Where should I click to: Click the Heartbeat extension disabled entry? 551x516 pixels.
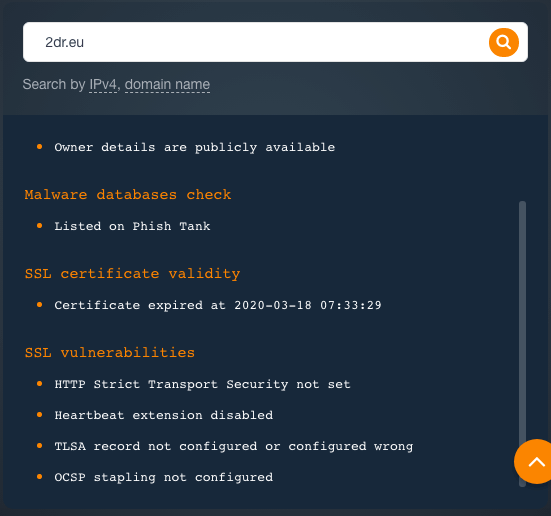(x=163, y=415)
